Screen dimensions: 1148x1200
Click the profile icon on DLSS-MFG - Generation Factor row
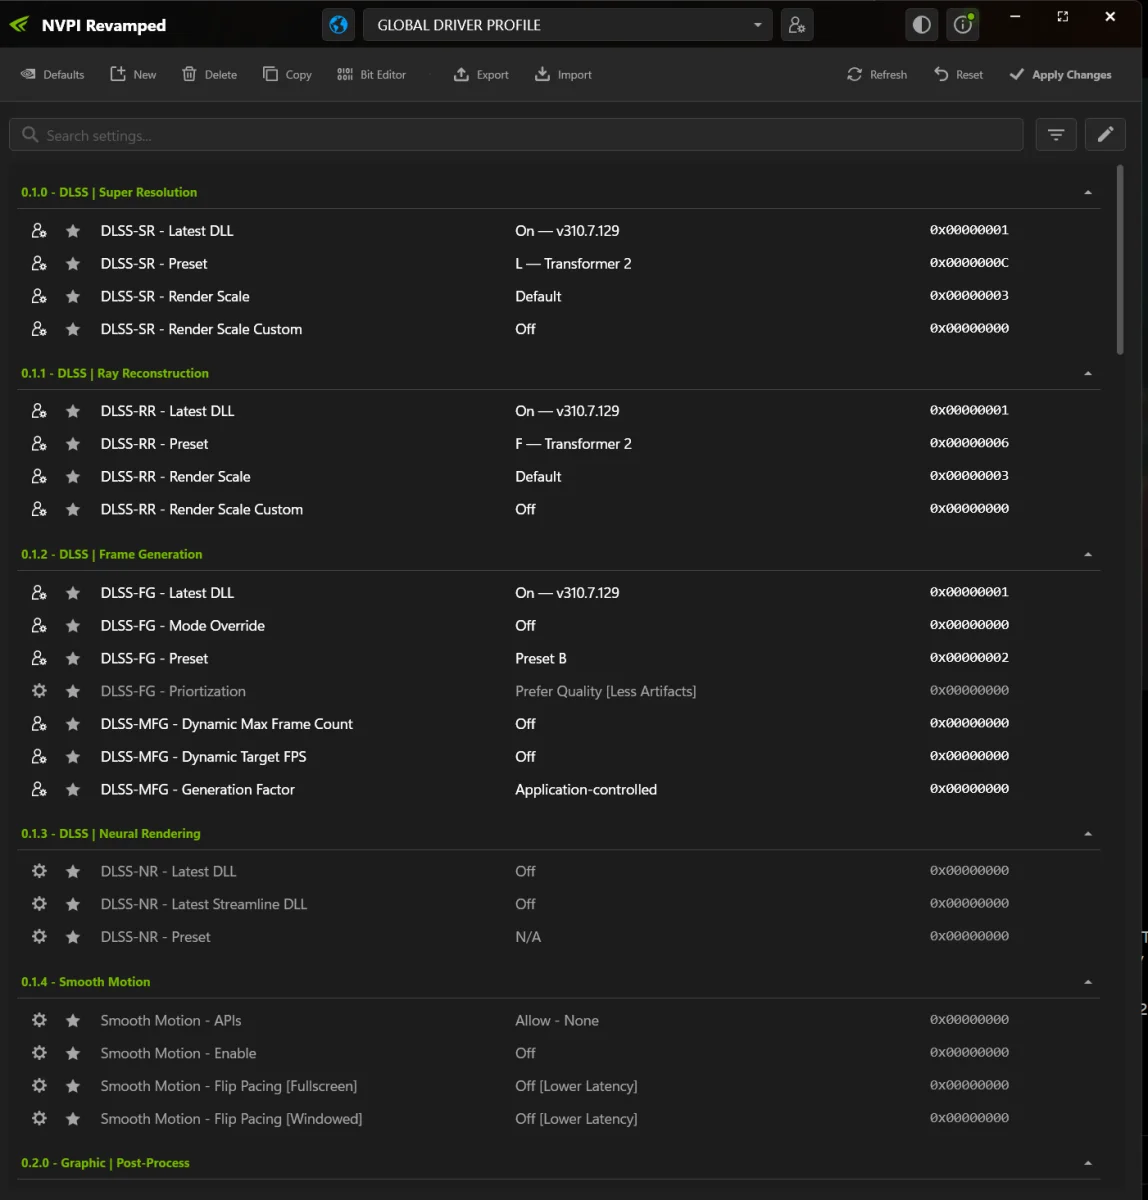tap(39, 790)
